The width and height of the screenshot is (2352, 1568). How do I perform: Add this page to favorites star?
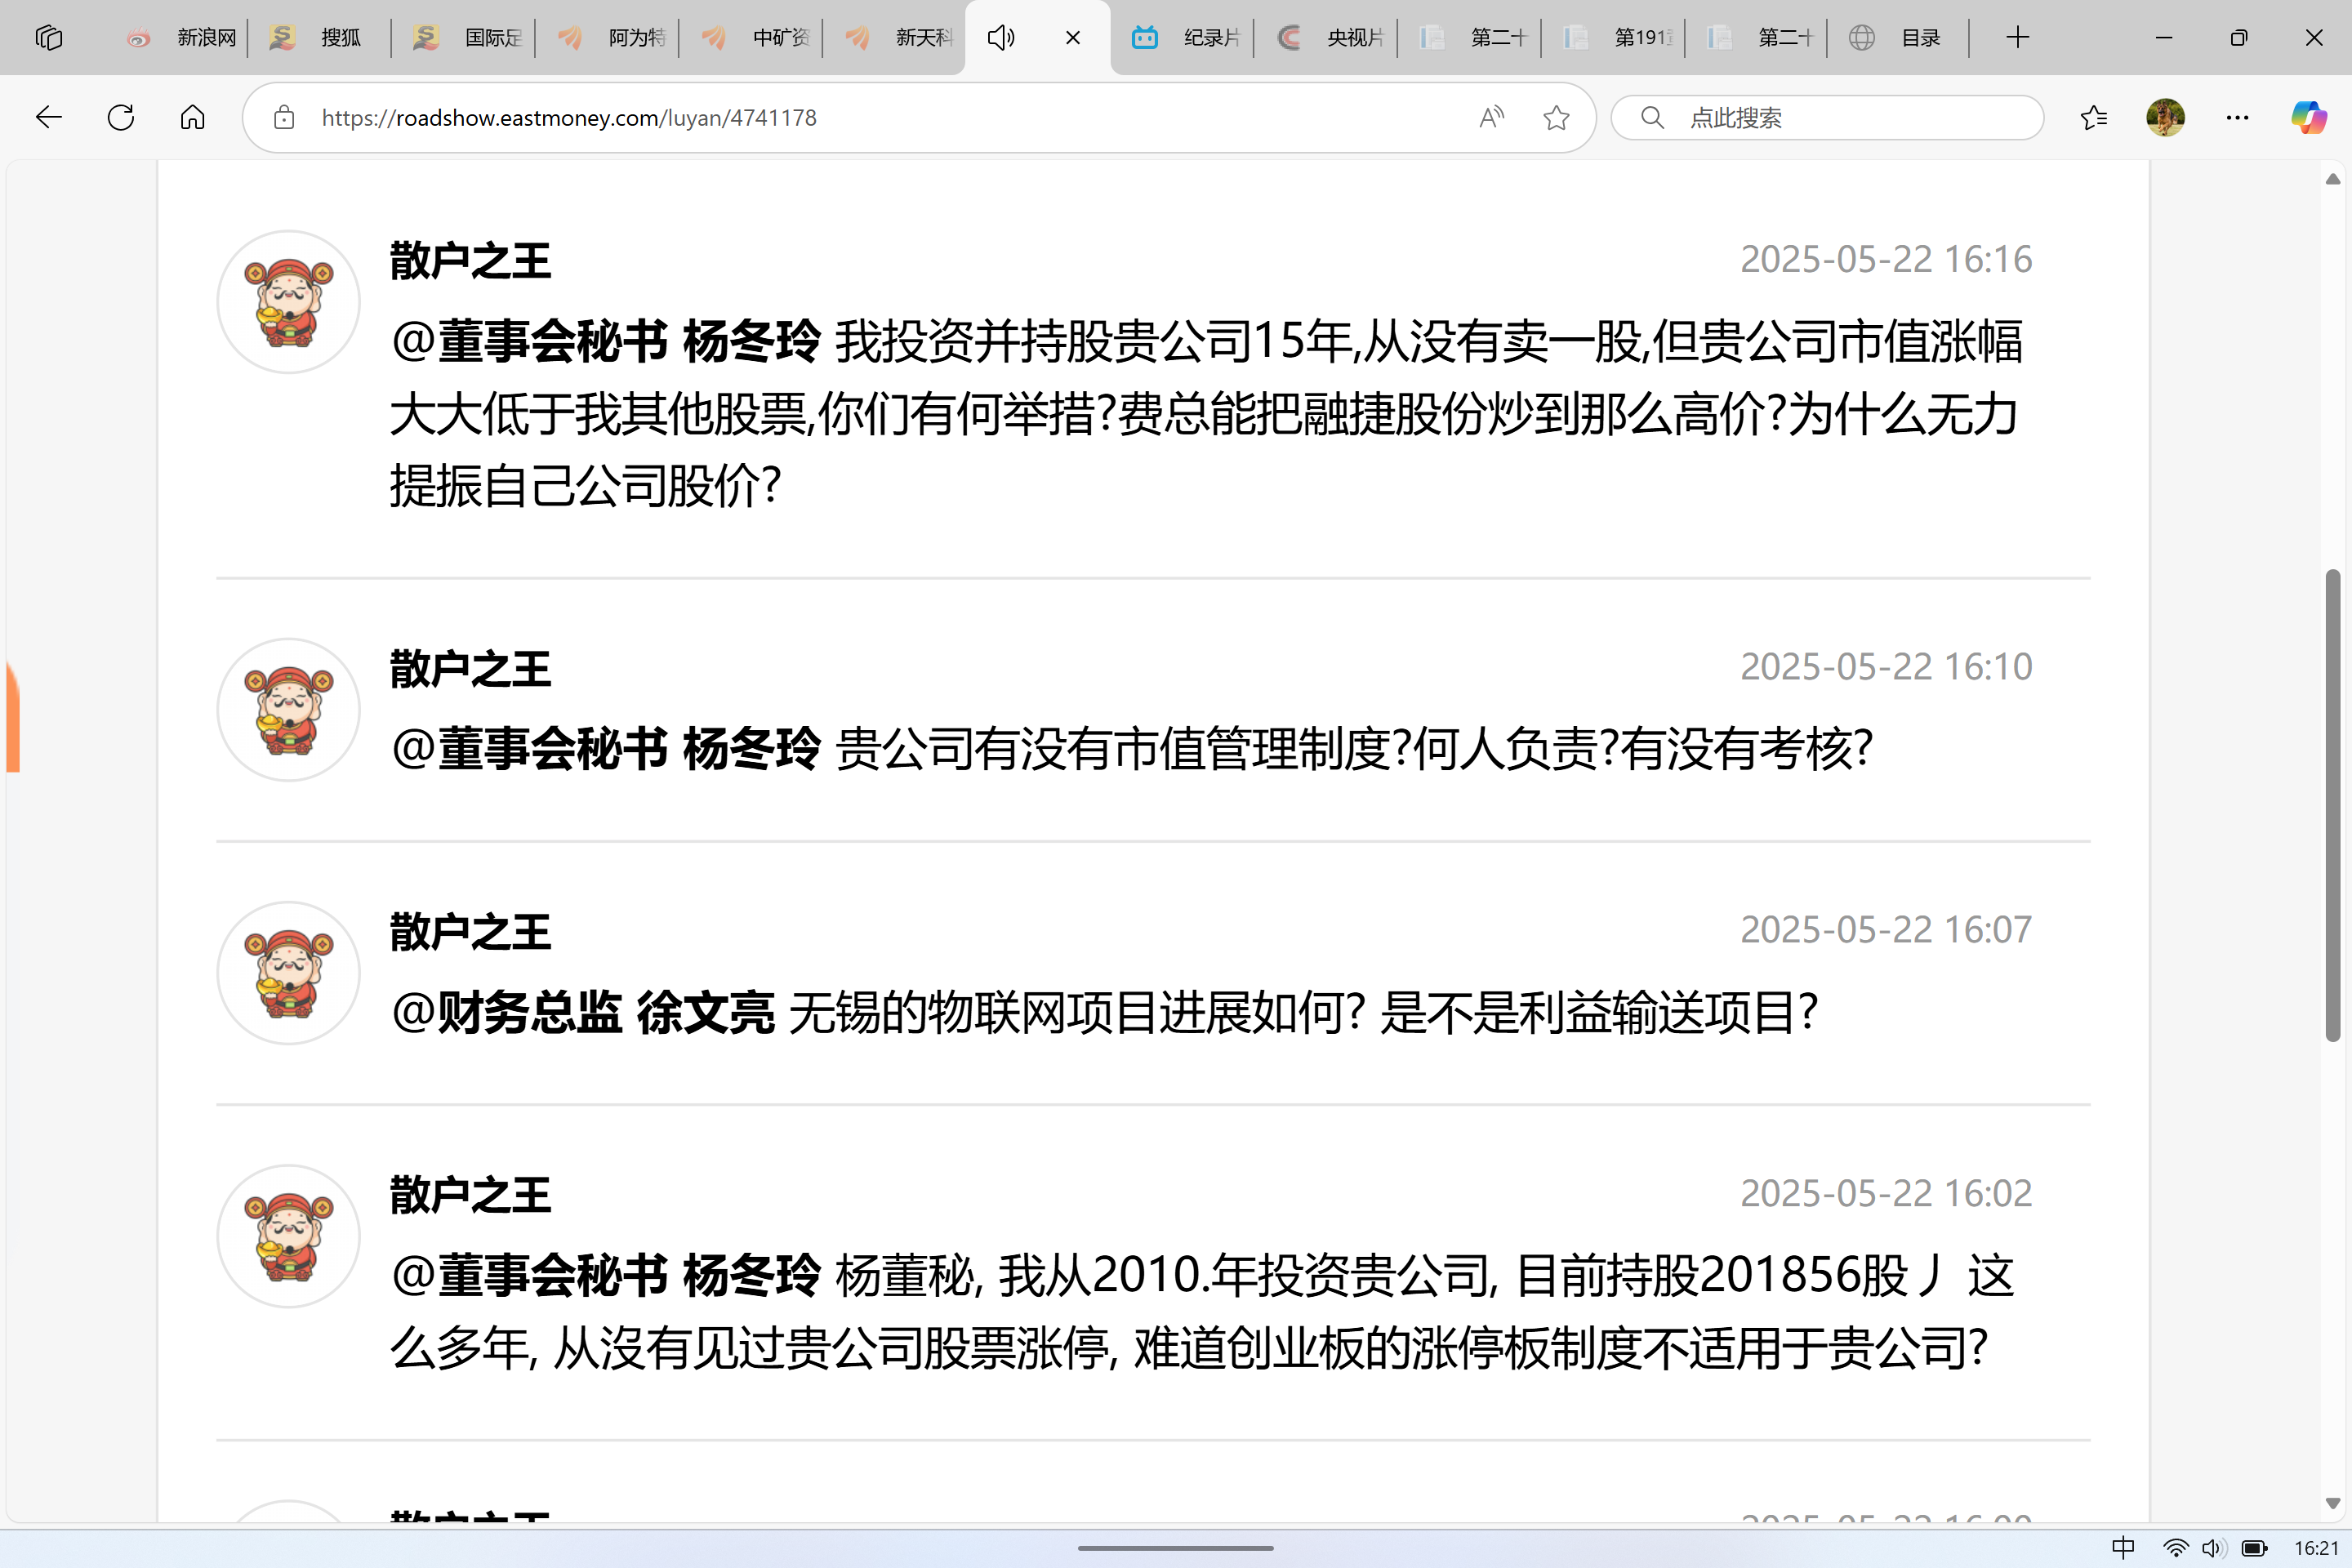coord(1556,118)
